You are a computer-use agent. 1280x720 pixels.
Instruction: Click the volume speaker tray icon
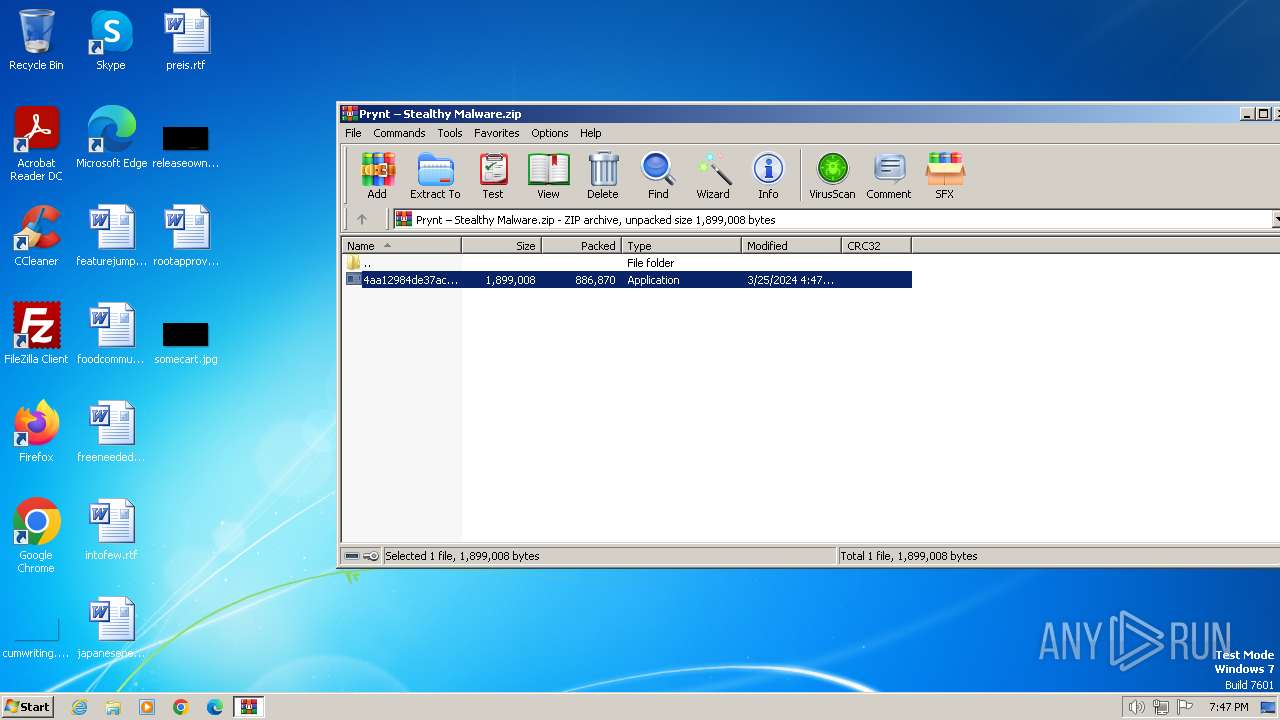1136,707
